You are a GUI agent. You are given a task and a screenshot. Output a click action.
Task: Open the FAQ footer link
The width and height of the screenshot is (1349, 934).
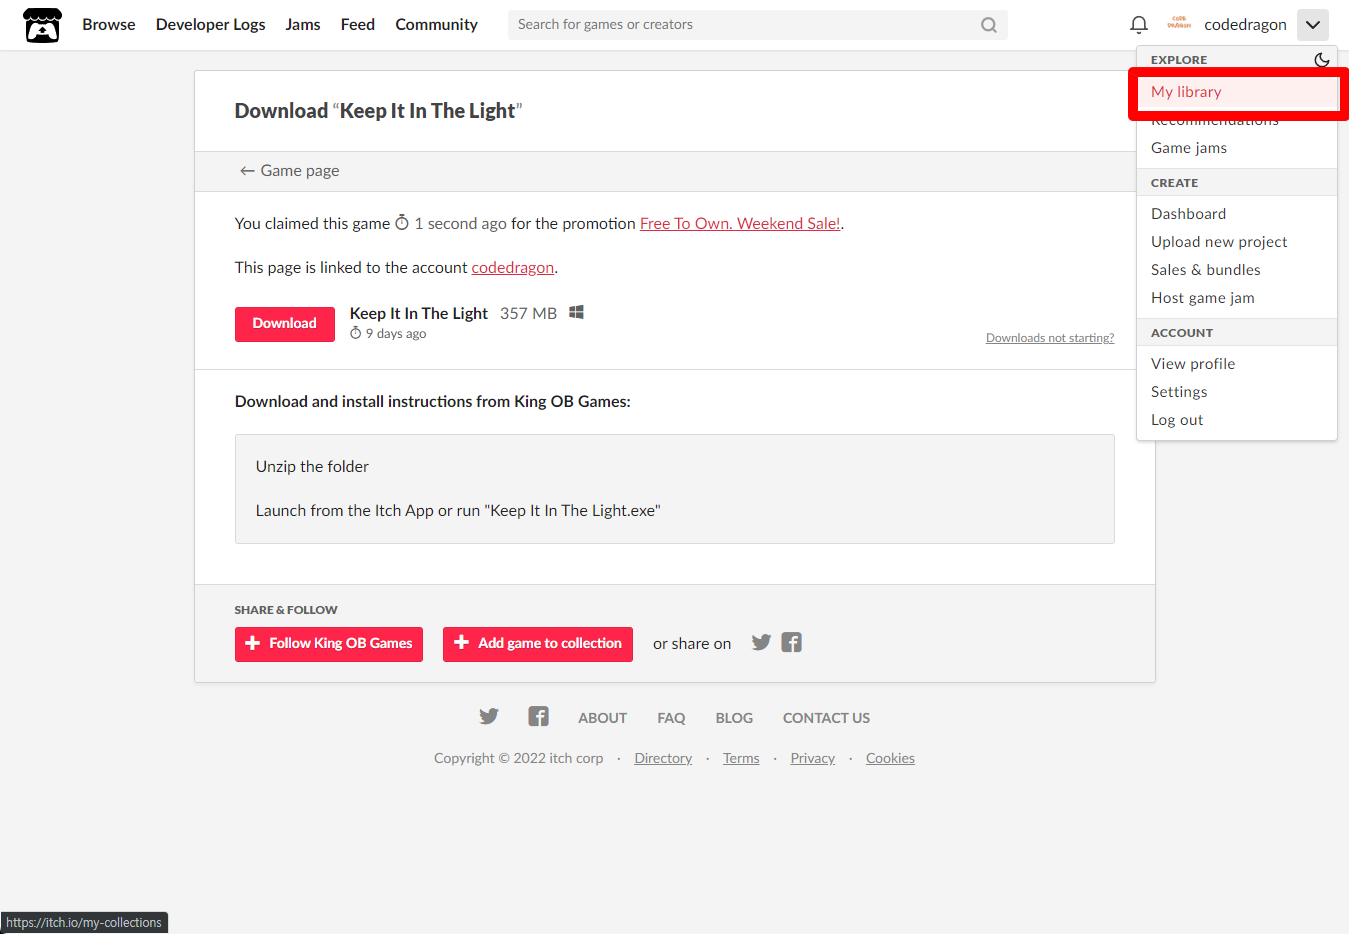click(671, 718)
